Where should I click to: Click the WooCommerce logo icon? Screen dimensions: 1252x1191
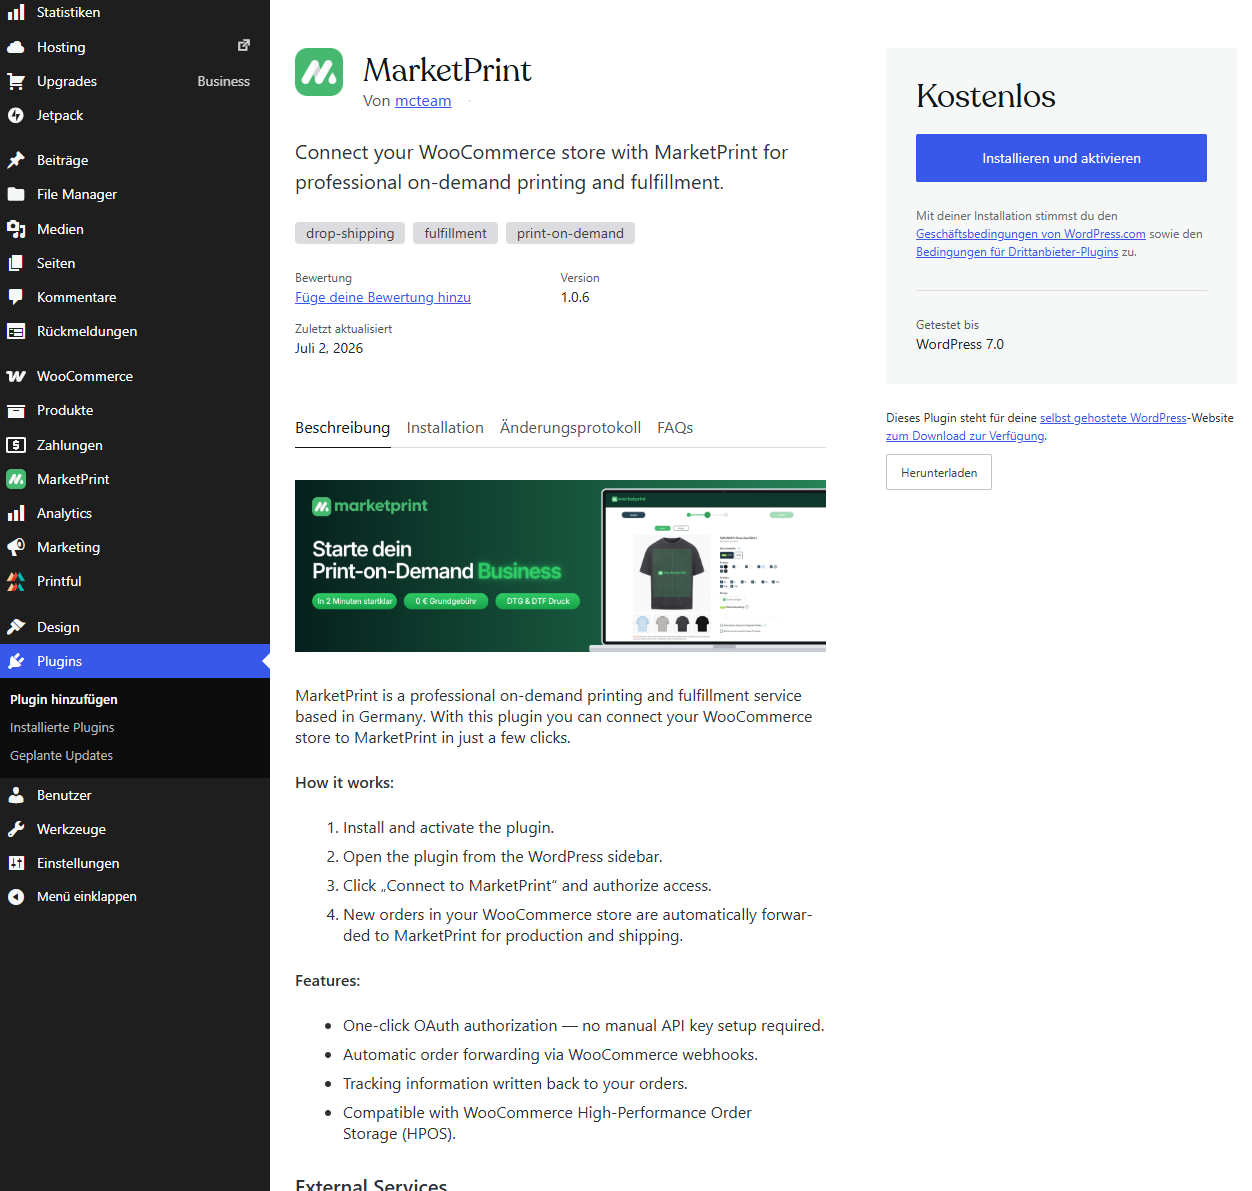[16, 376]
